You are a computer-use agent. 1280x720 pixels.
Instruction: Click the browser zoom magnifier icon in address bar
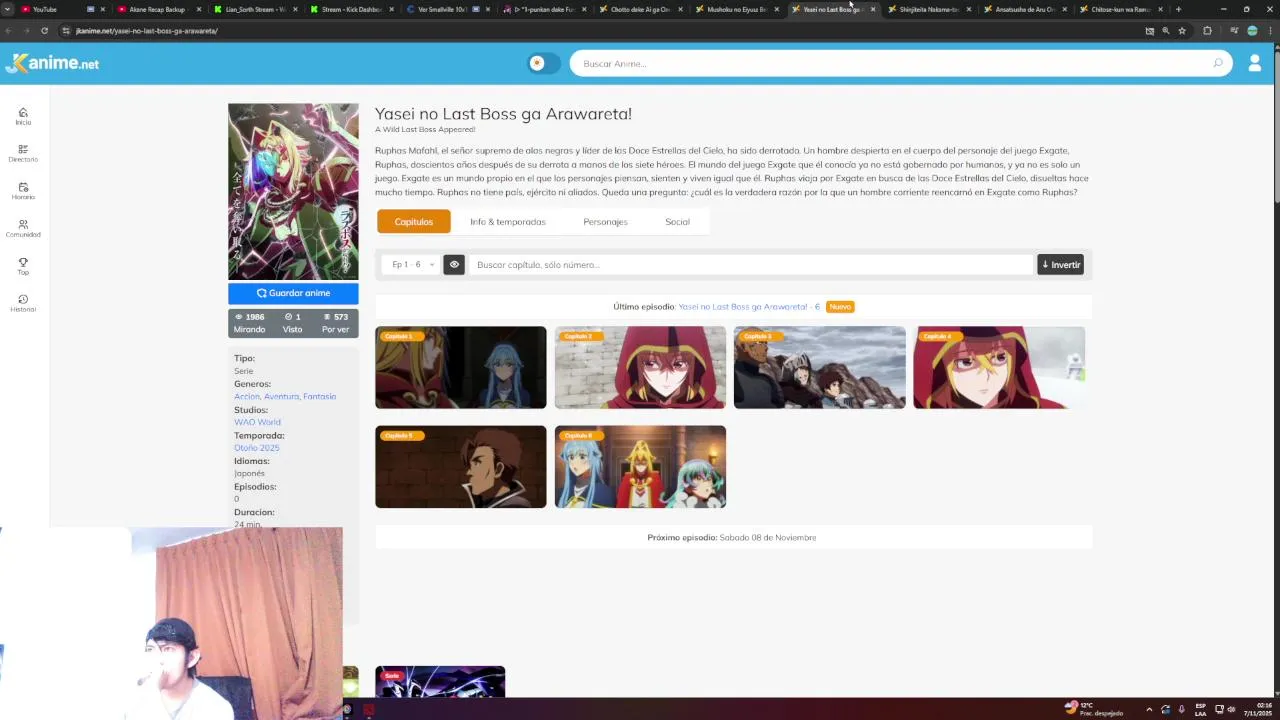1165,31
